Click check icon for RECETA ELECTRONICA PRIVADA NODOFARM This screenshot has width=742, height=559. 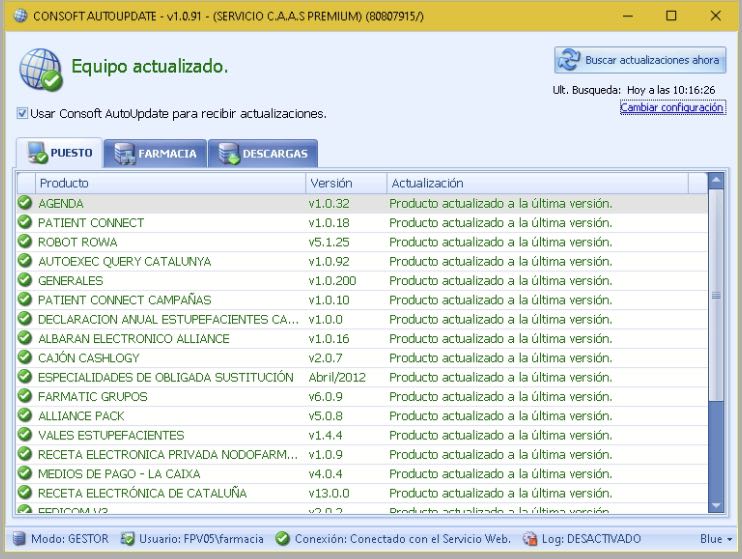tap(25, 454)
